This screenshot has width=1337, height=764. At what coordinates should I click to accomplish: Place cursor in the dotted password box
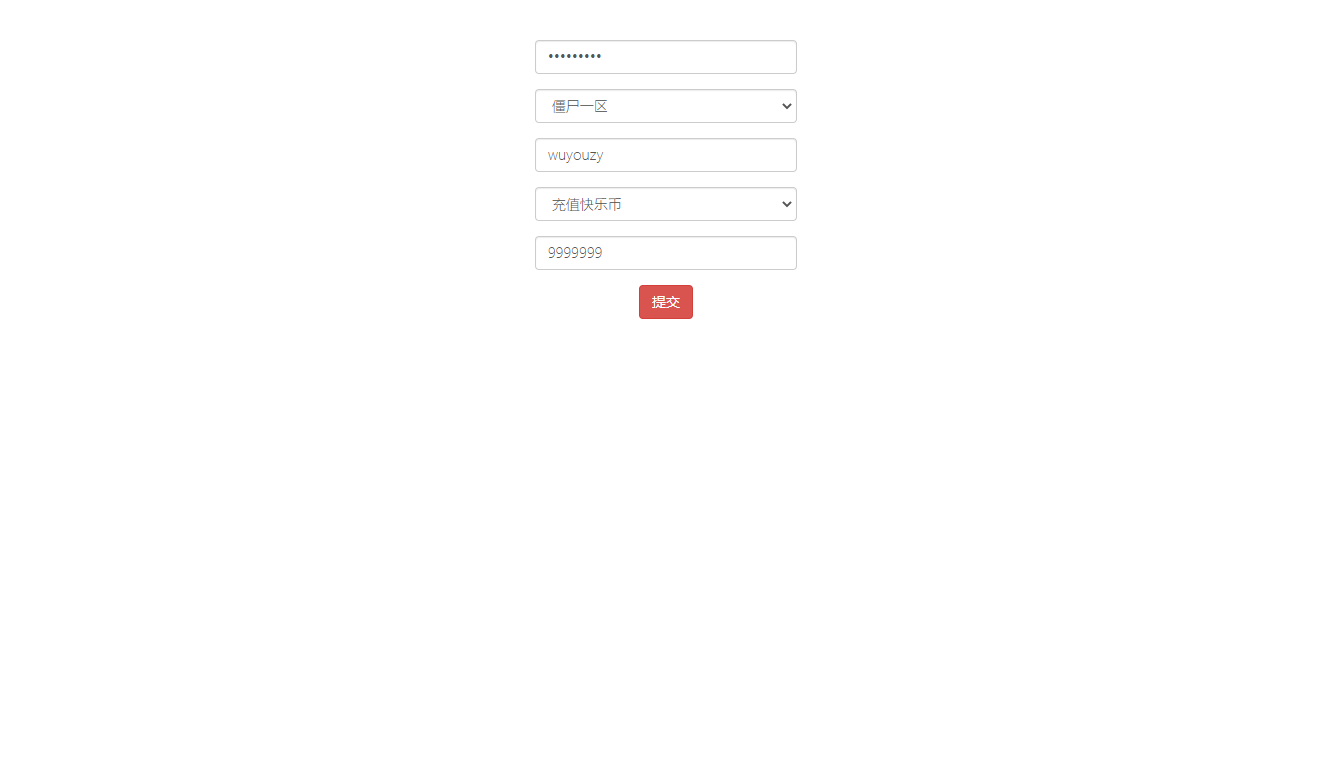(666, 57)
